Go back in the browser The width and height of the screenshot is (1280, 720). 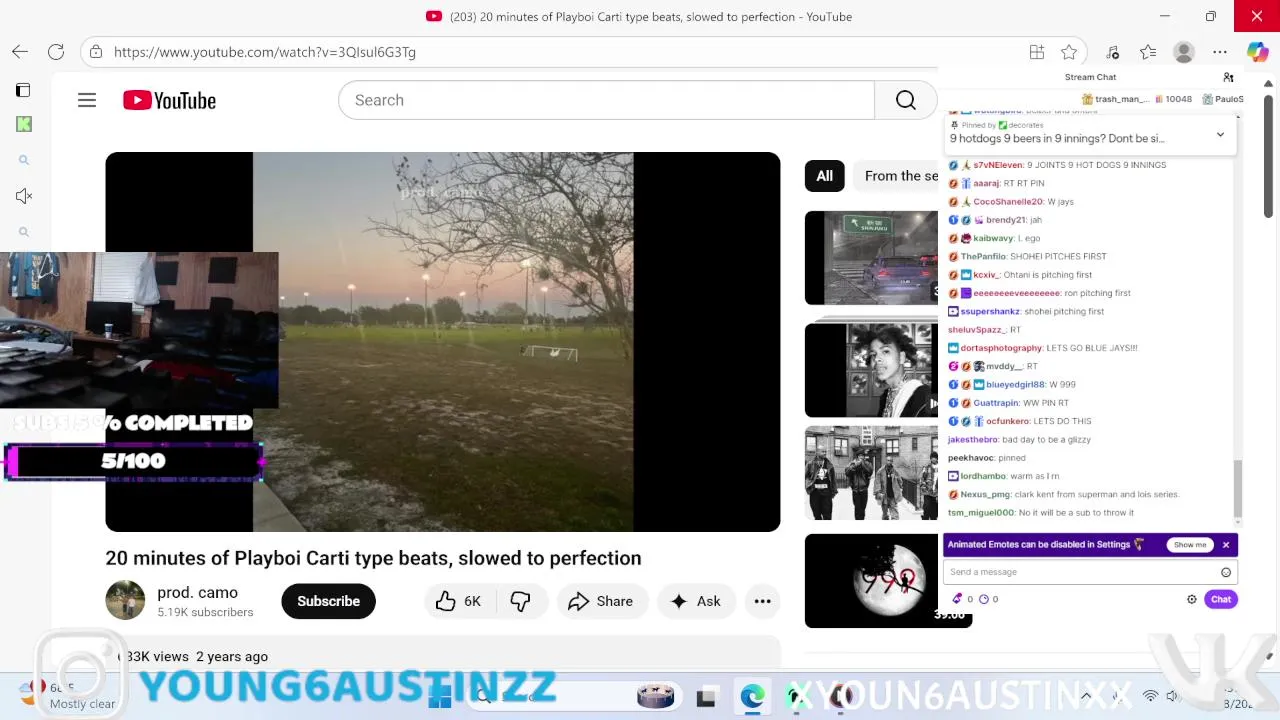coord(20,52)
